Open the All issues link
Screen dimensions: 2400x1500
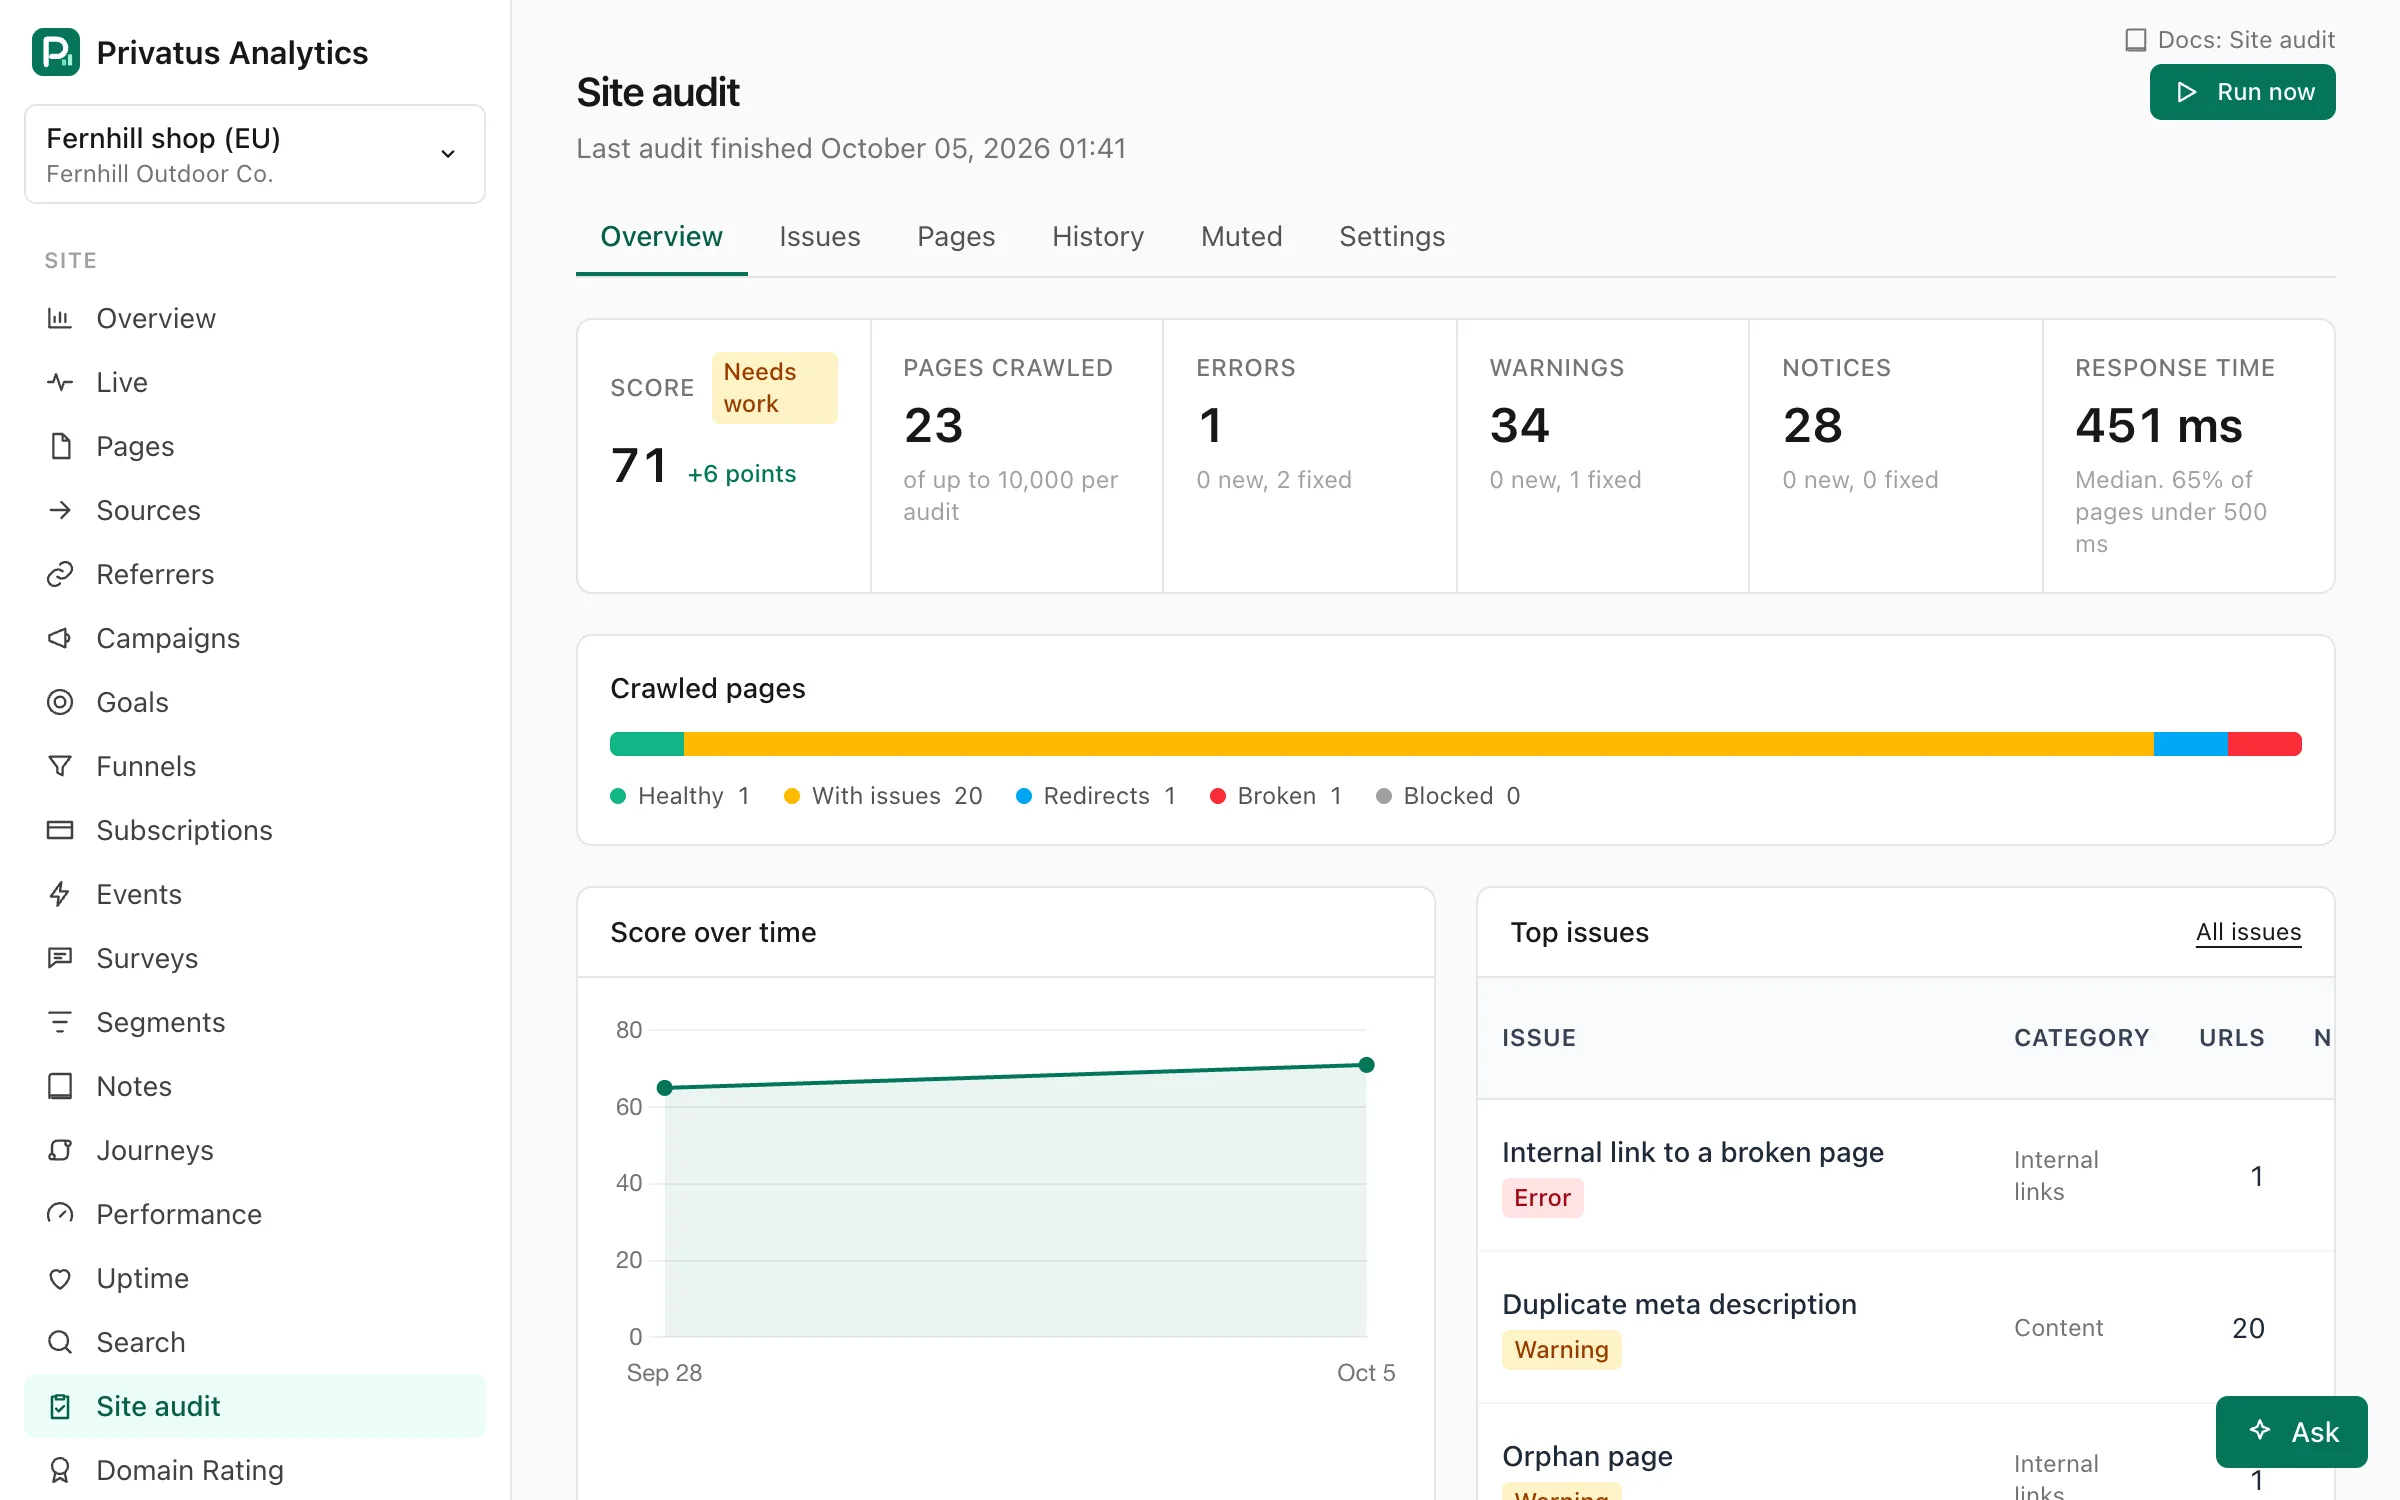(x=2248, y=932)
